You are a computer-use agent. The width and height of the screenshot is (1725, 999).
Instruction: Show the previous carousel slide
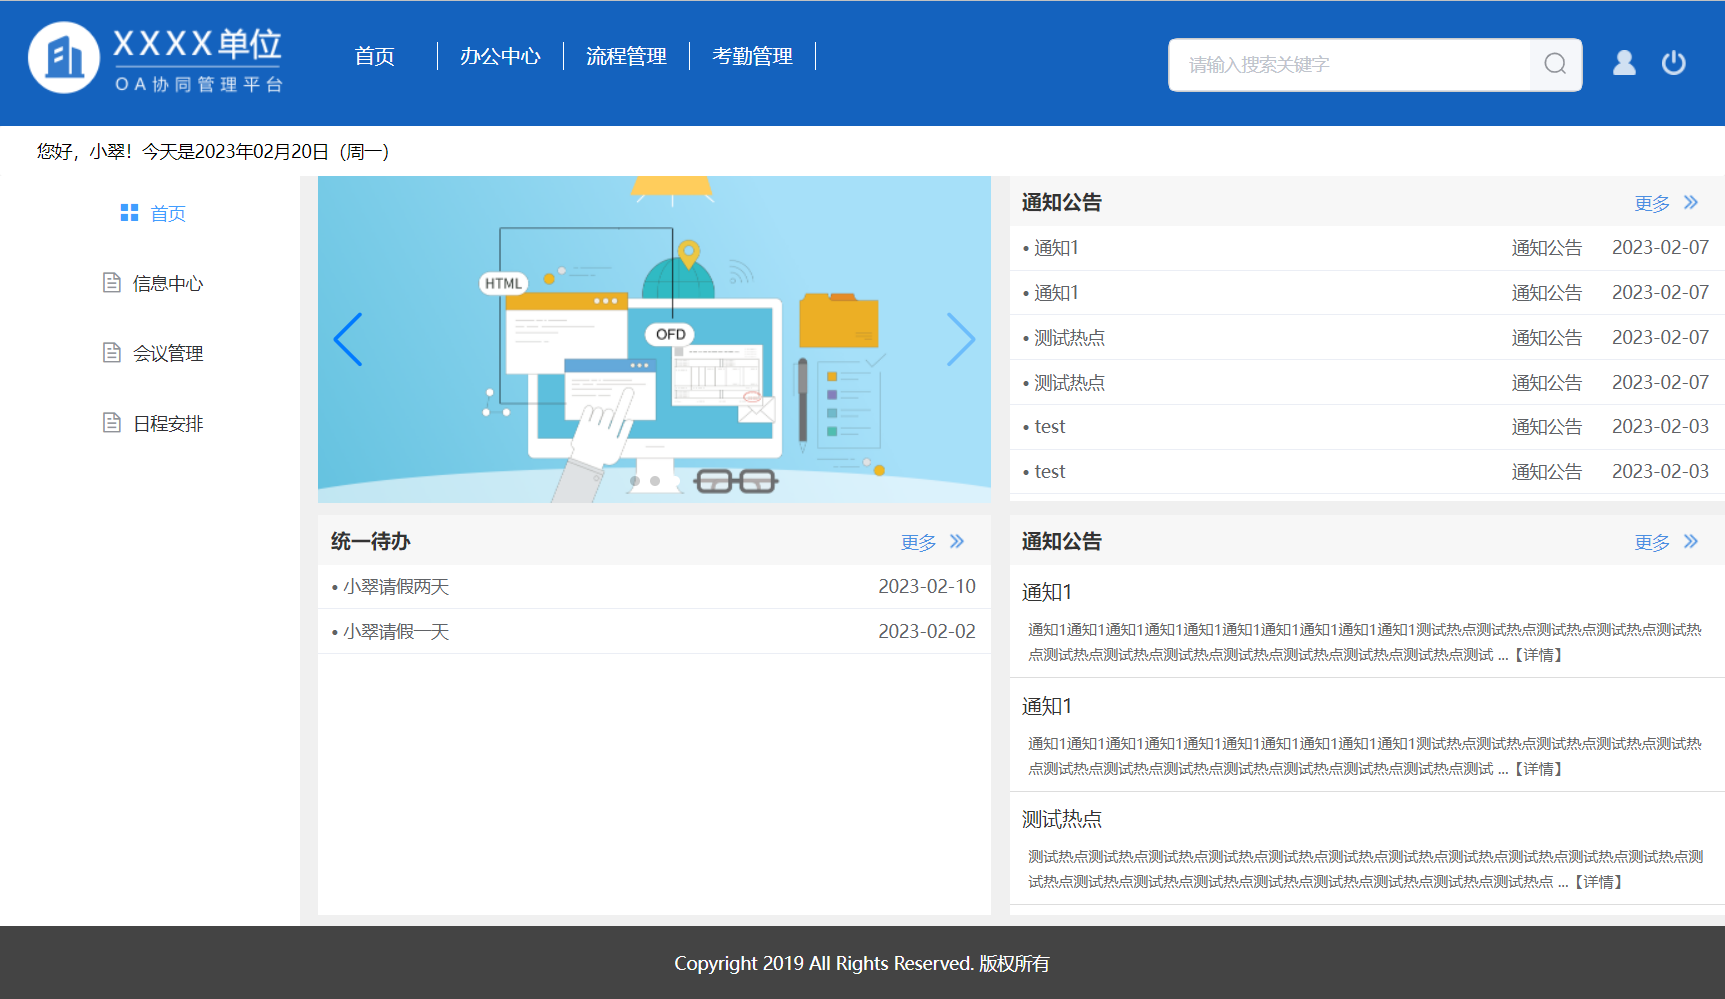[x=347, y=340]
